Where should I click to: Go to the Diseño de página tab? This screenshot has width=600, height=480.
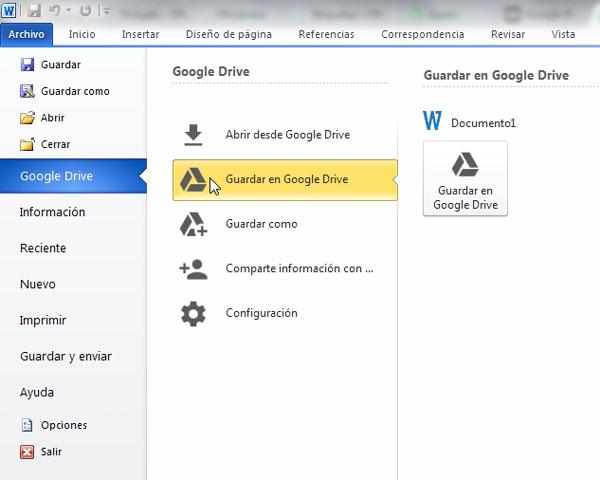[x=229, y=34]
